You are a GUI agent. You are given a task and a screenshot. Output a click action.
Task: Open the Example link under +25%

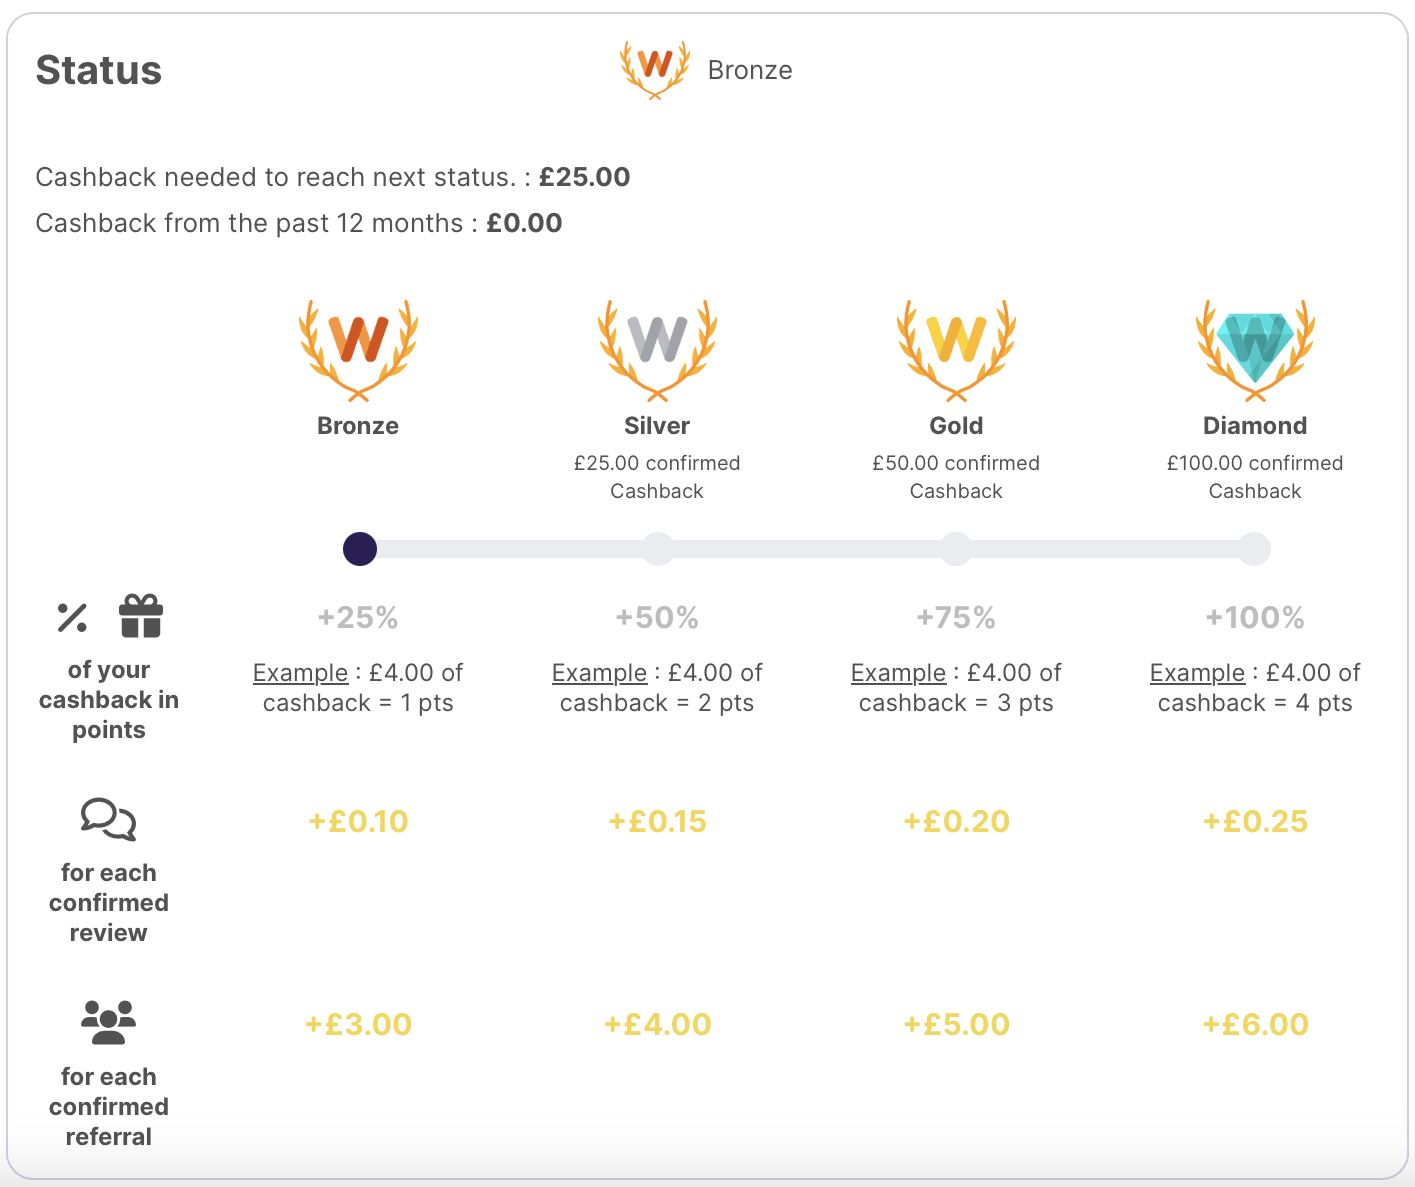coord(300,673)
